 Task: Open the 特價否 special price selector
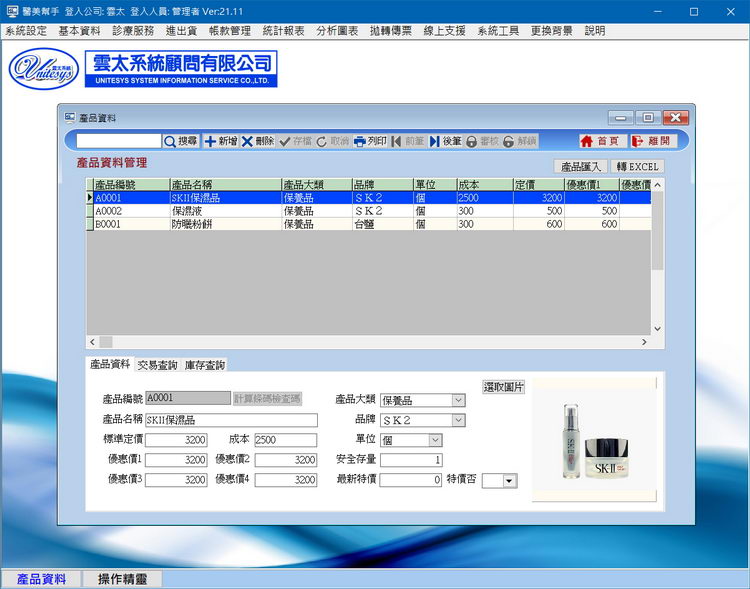(509, 481)
